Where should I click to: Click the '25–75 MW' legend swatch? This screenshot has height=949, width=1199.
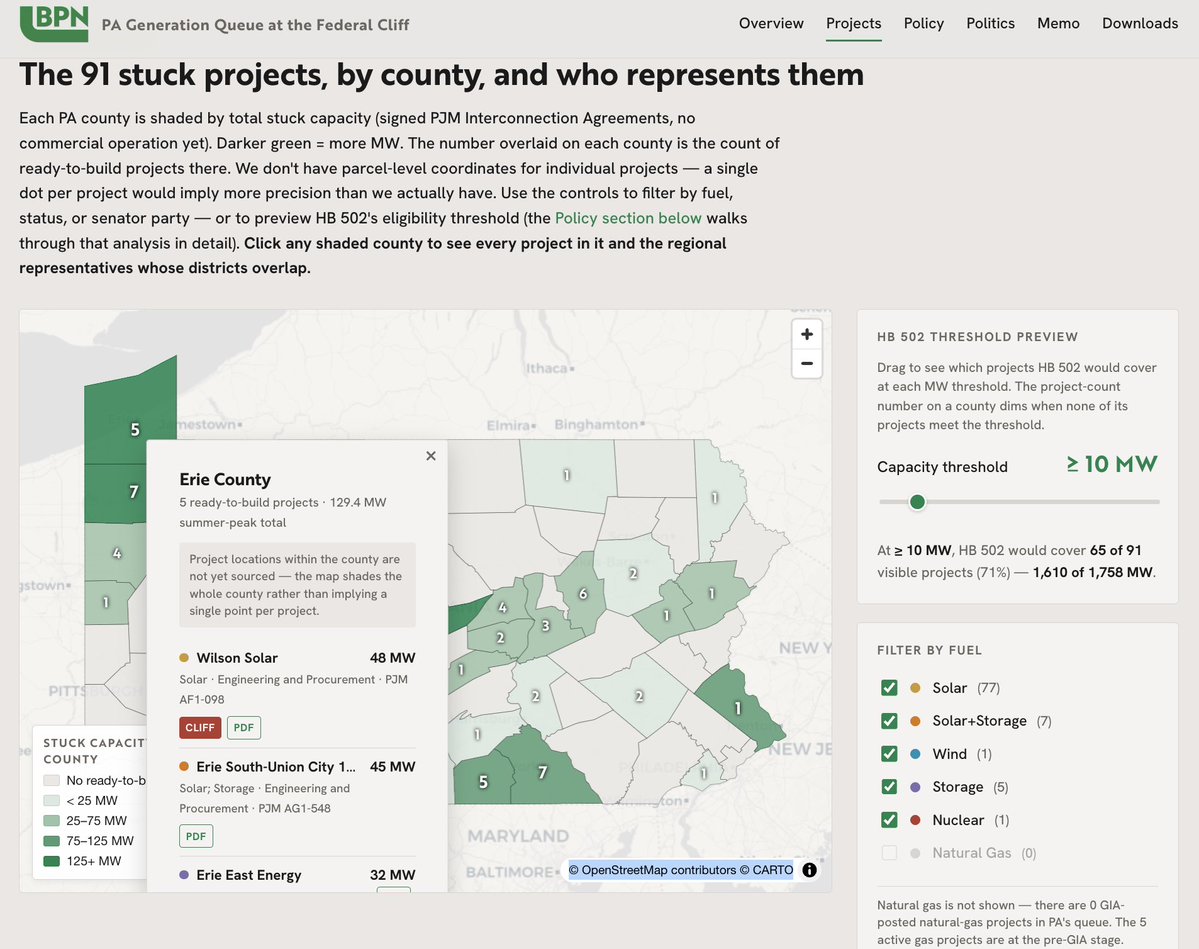pyautogui.click(x=52, y=821)
